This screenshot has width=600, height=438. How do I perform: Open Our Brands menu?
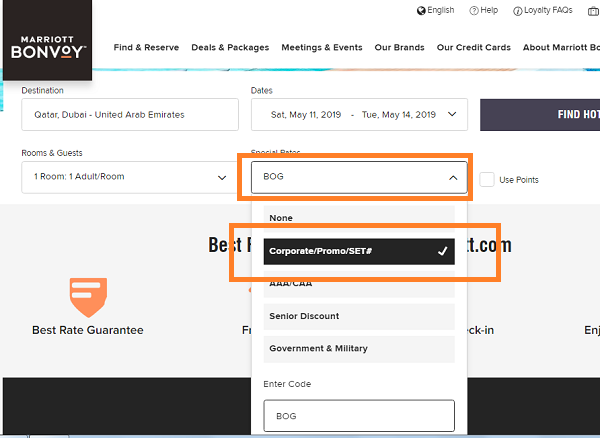pyautogui.click(x=399, y=47)
